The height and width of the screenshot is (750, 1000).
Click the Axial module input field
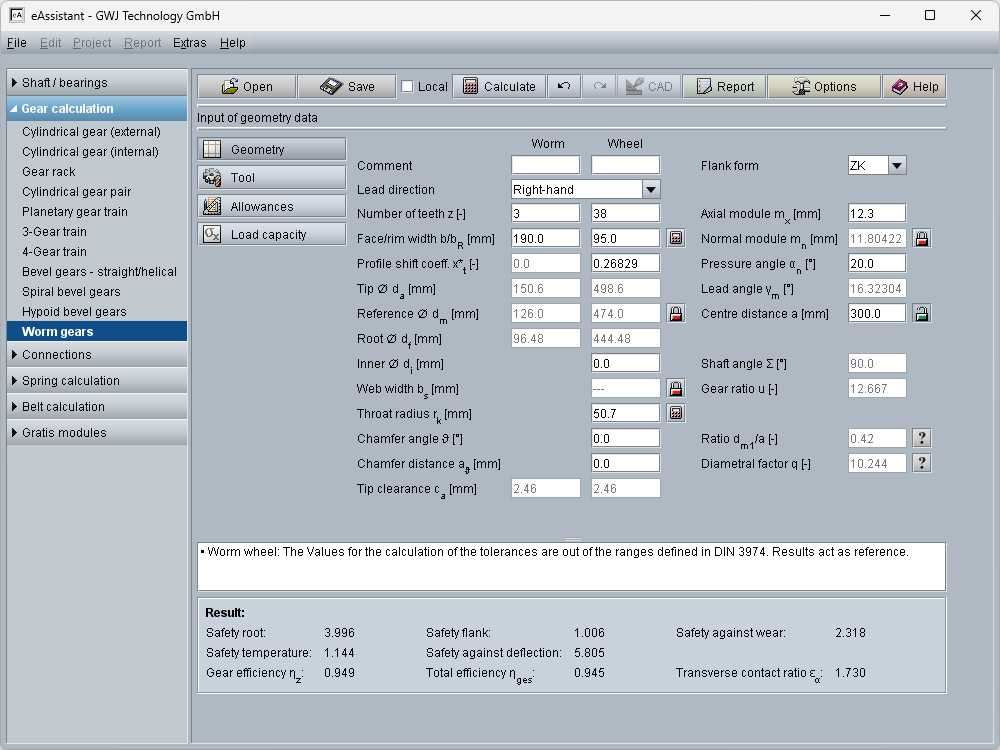pyautogui.click(x=876, y=213)
